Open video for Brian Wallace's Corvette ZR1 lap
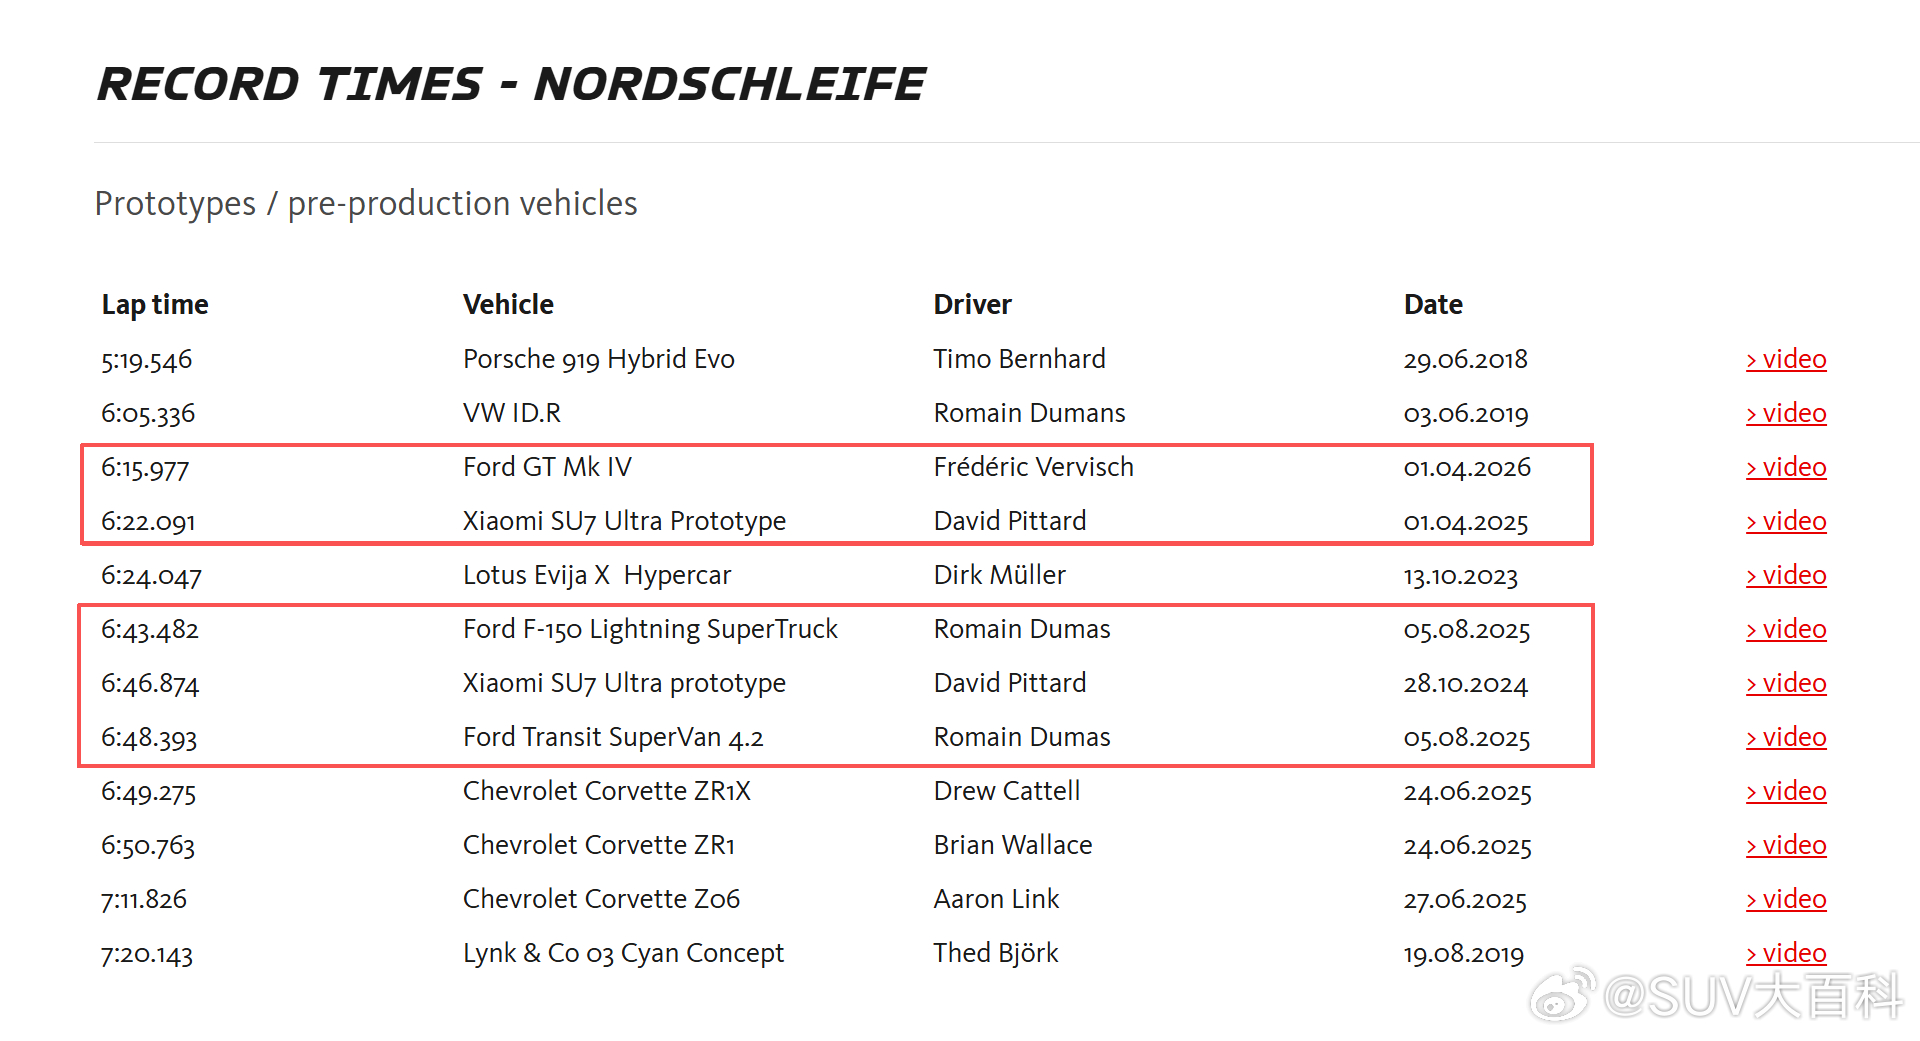Image resolution: width=1920 pixels, height=1041 pixels. tap(1786, 845)
